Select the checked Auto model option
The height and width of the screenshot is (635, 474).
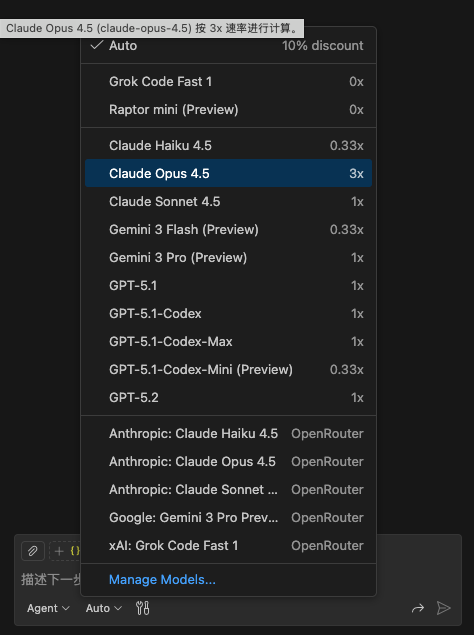pyautogui.click(x=228, y=45)
